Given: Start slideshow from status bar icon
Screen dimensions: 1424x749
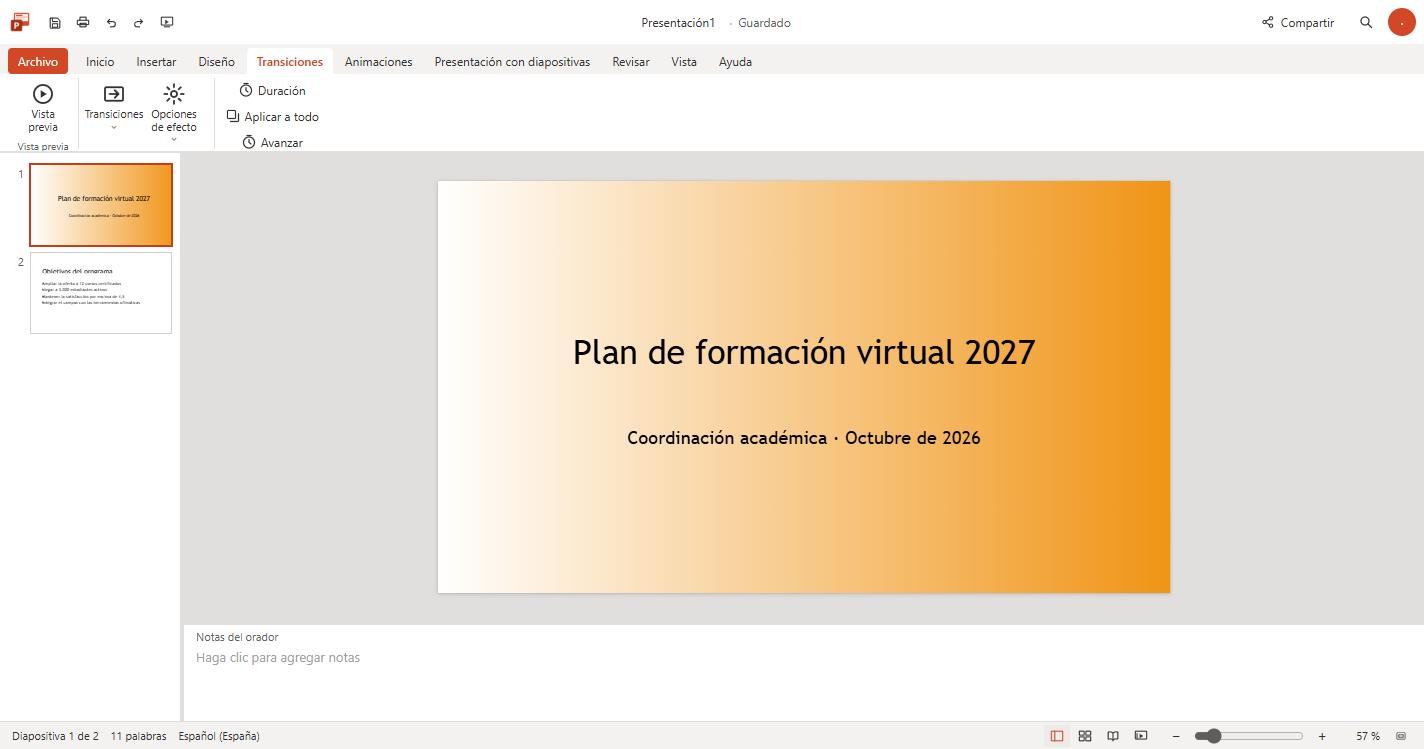Looking at the screenshot, I should click(x=1141, y=736).
